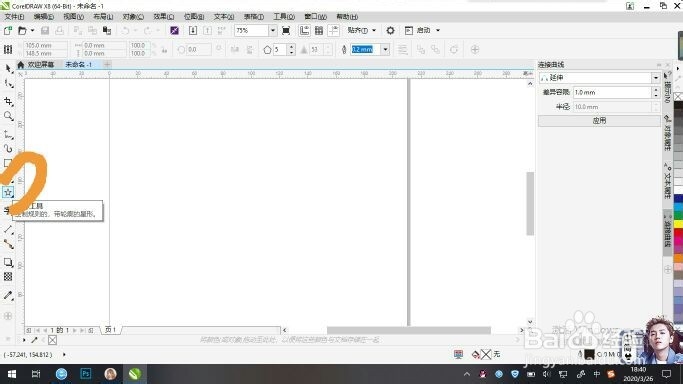This screenshot has height=384, width=683.
Task: Select the Drop Shadow tool
Action: point(8,262)
